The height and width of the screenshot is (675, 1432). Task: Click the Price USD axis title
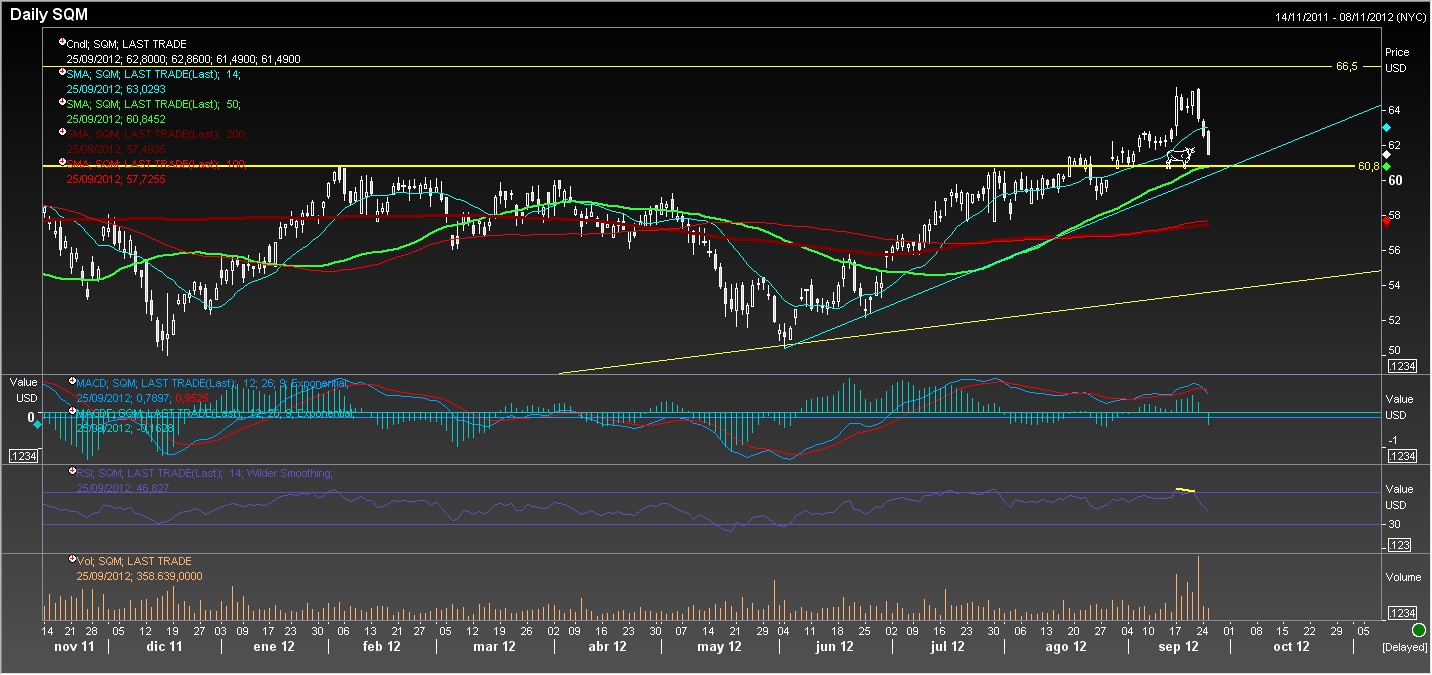tap(1397, 60)
